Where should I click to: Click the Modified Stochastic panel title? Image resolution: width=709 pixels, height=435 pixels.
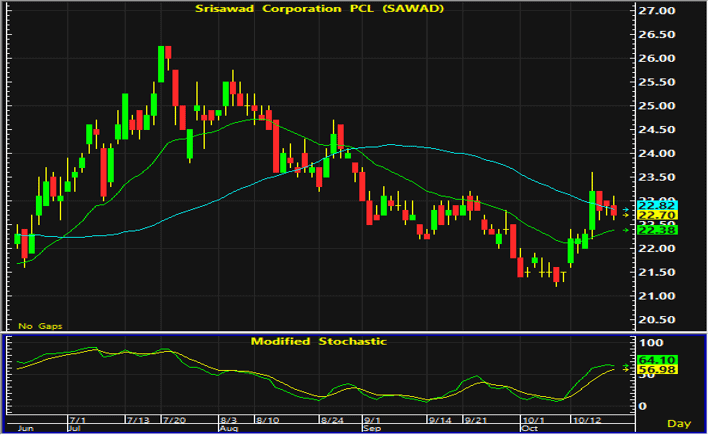coord(319,341)
